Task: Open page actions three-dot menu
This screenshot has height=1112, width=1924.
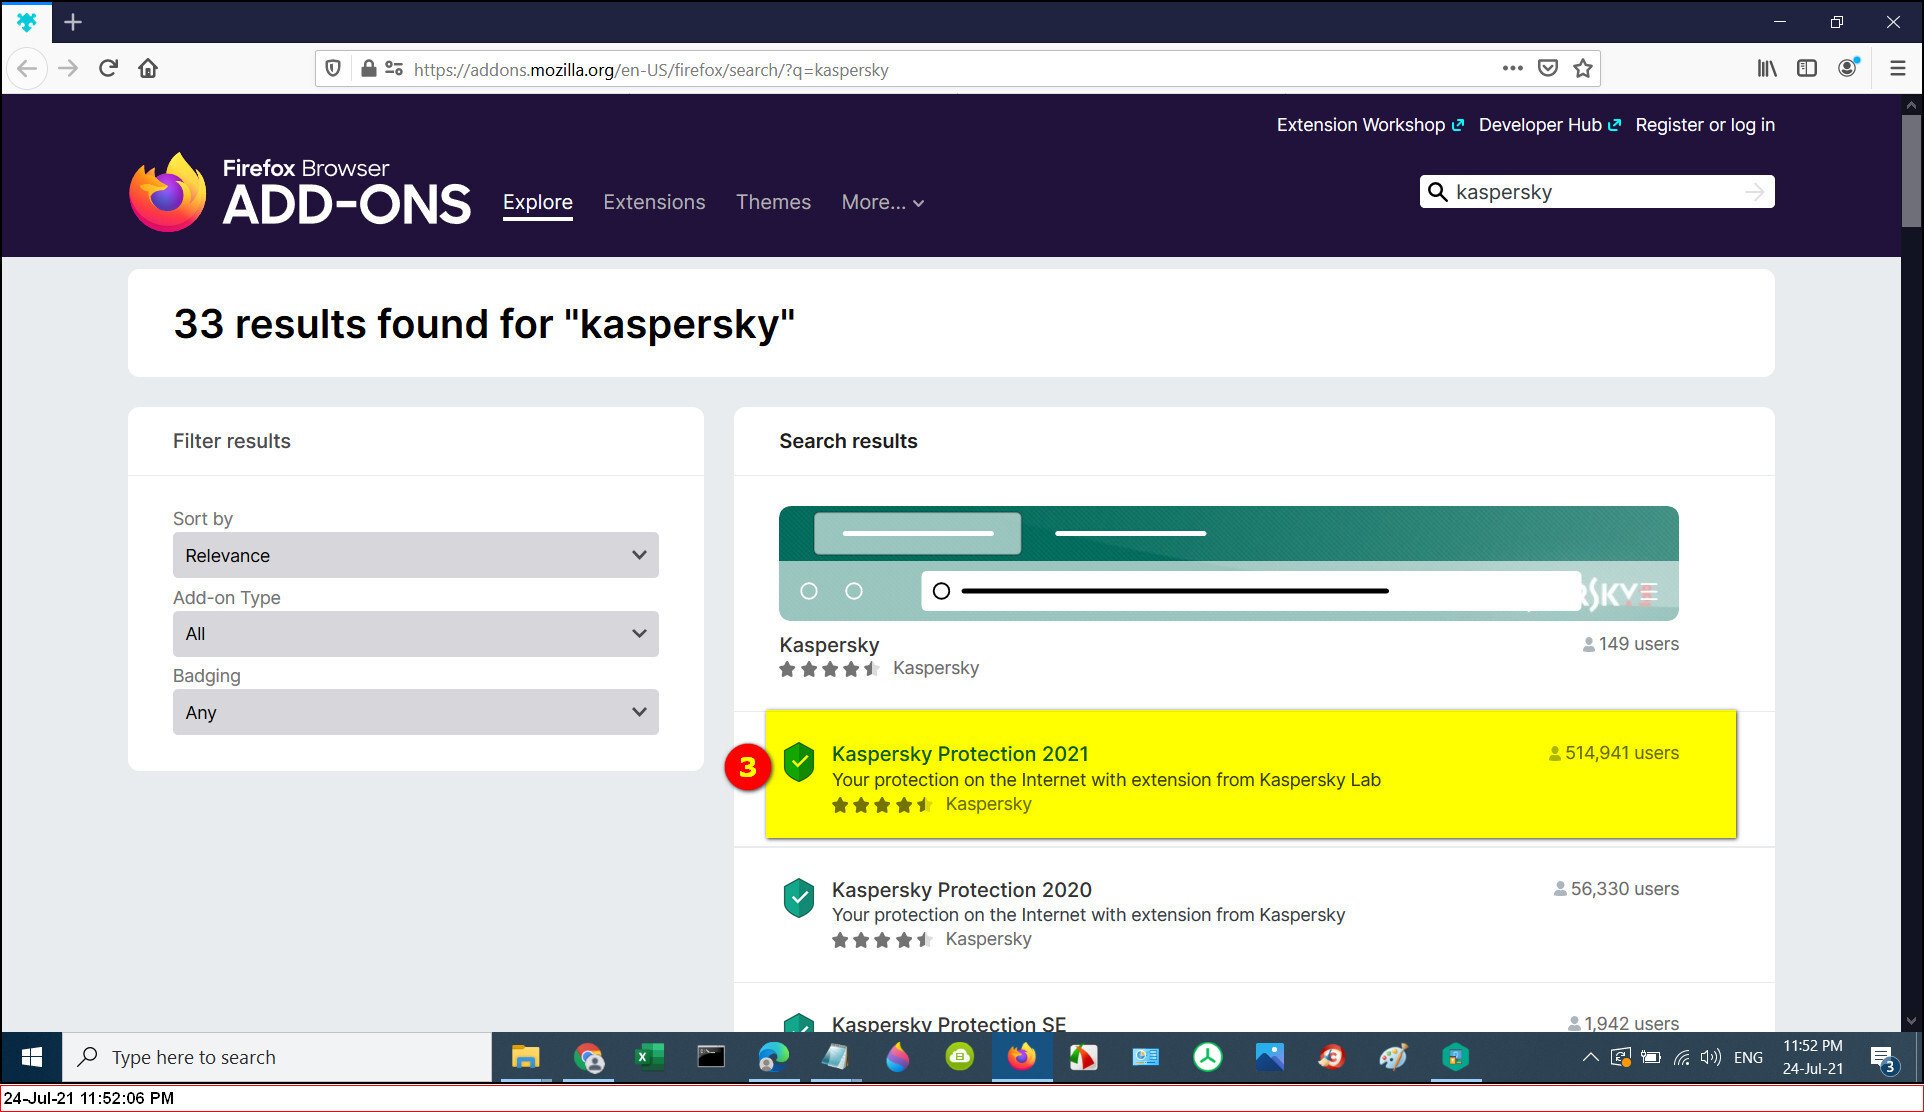Action: click(x=1512, y=68)
